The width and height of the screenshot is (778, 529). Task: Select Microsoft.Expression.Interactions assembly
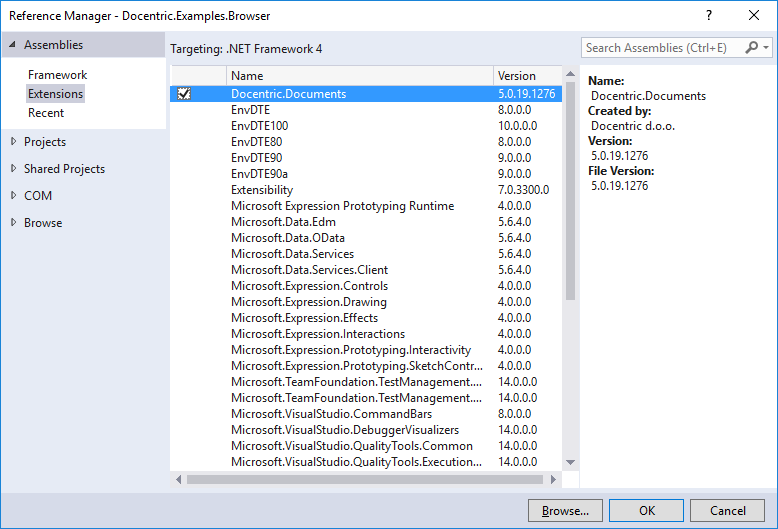point(366,333)
